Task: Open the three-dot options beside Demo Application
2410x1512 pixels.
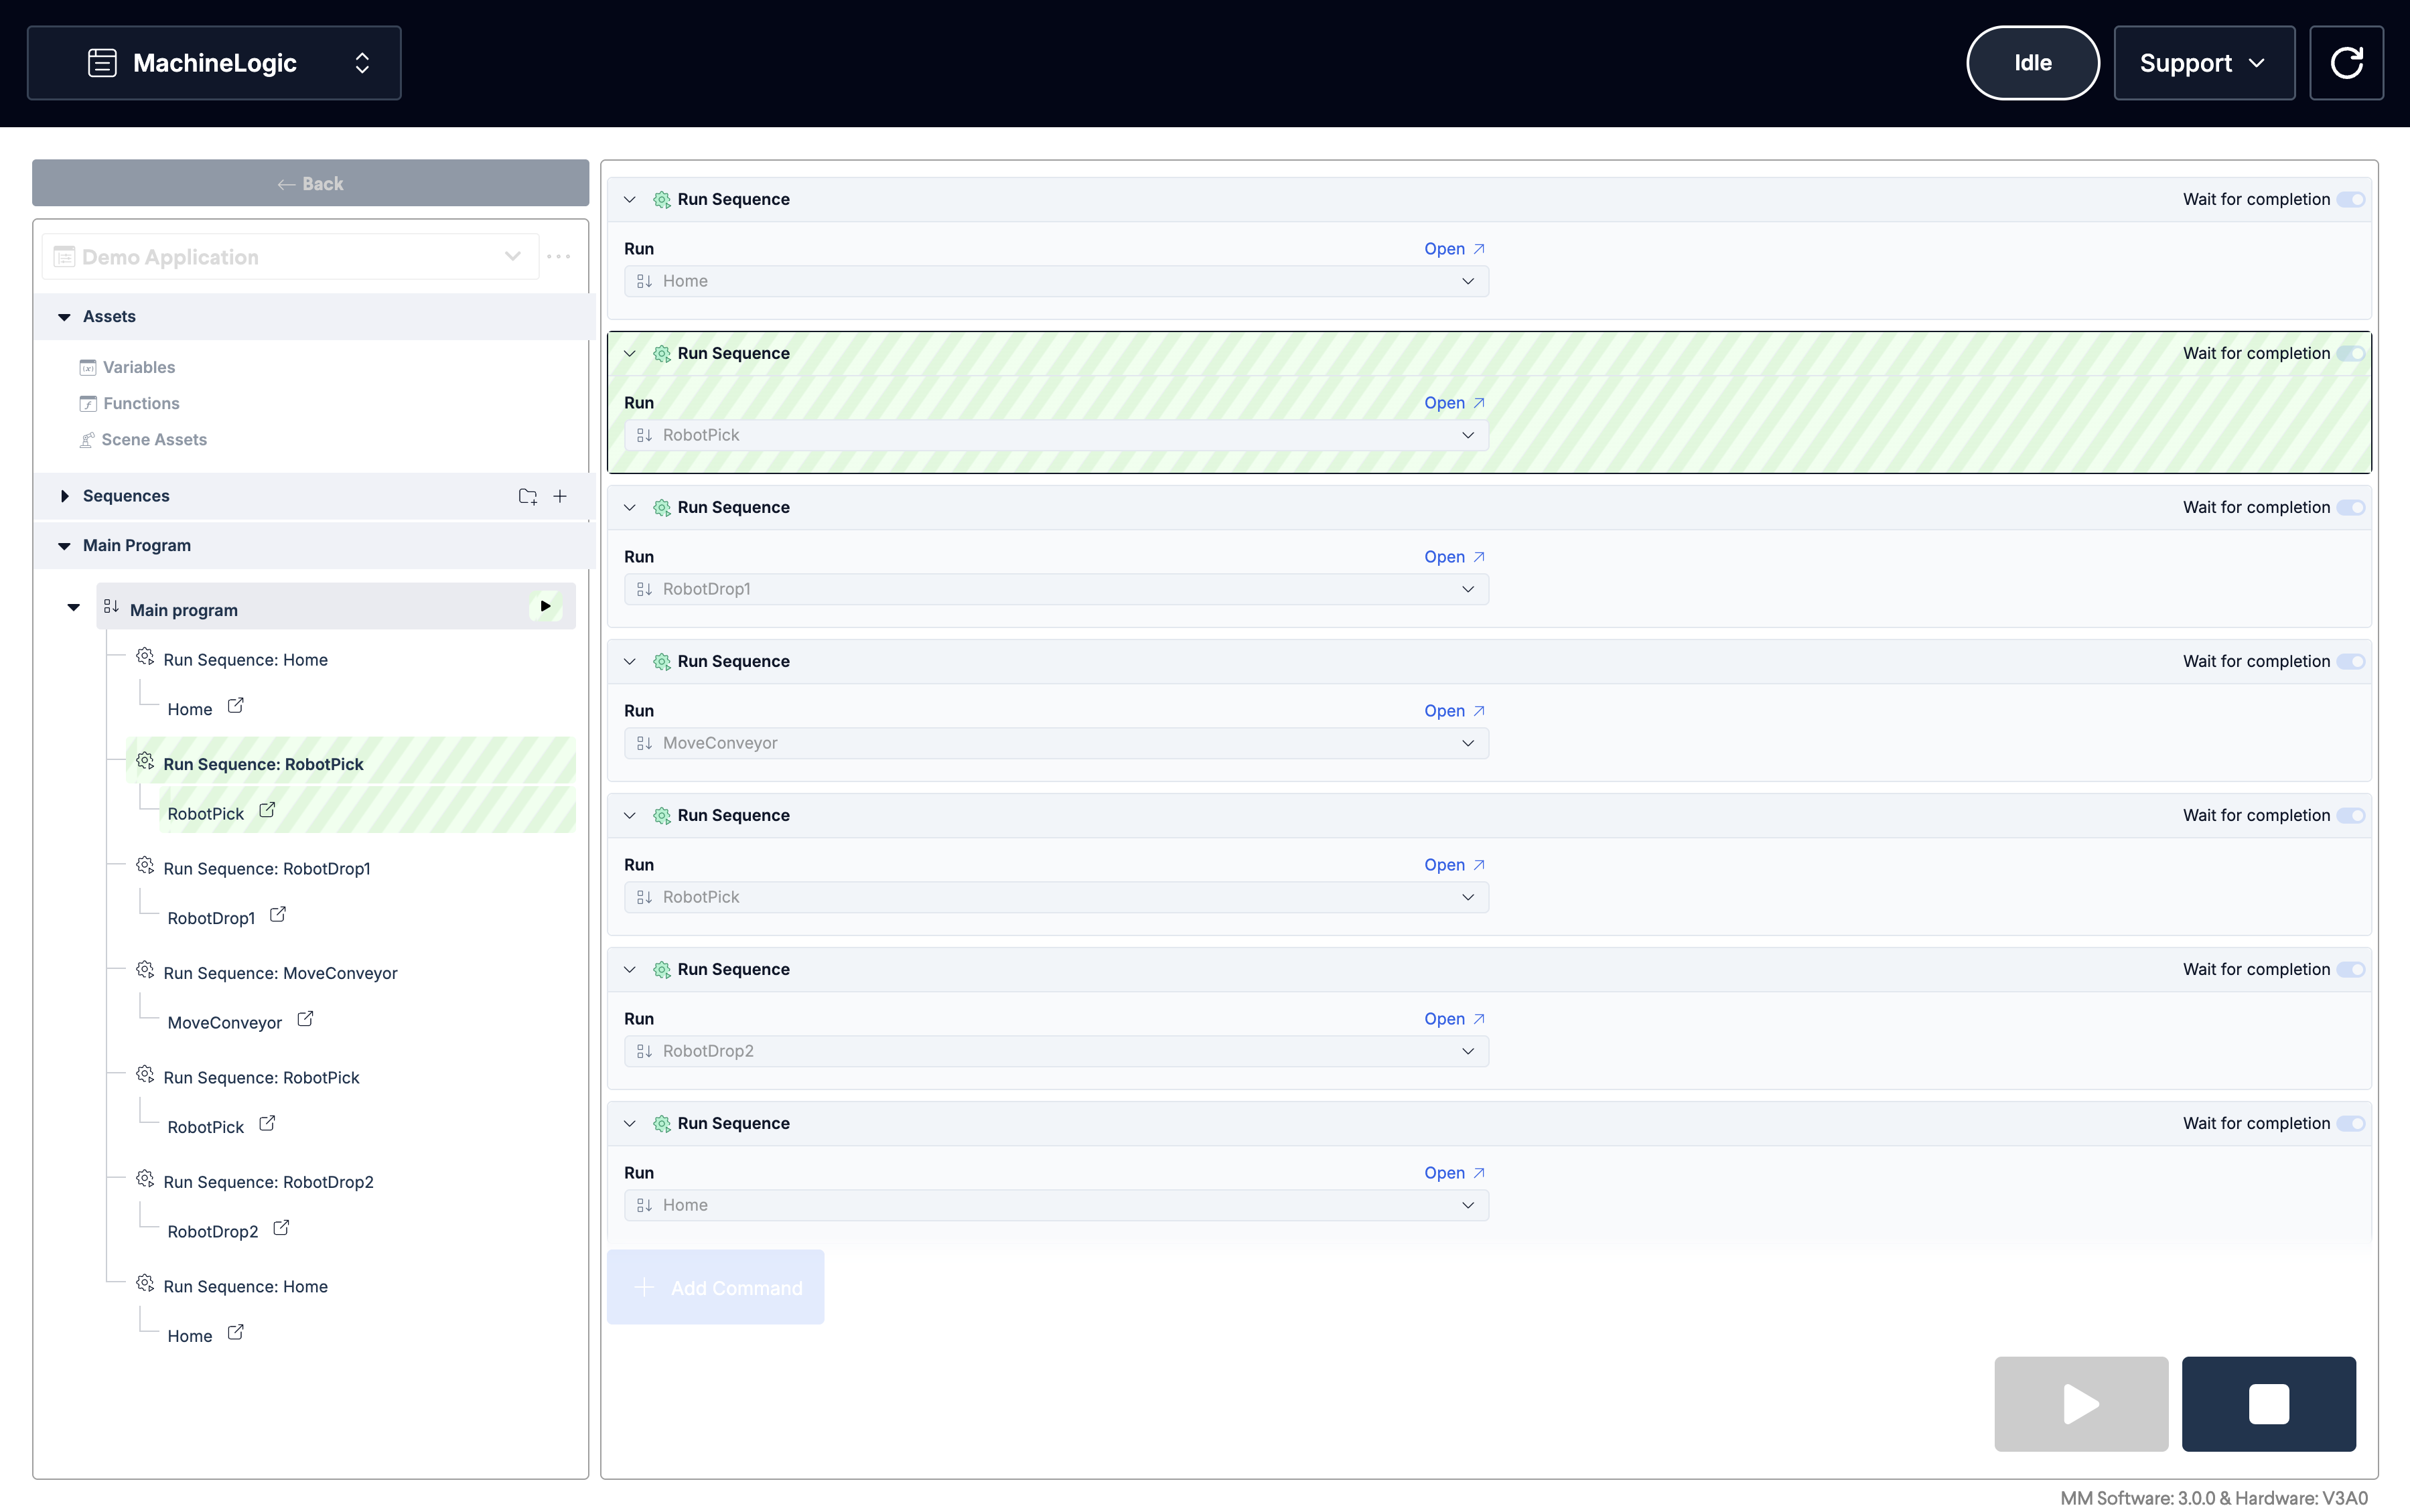Action: 559,257
